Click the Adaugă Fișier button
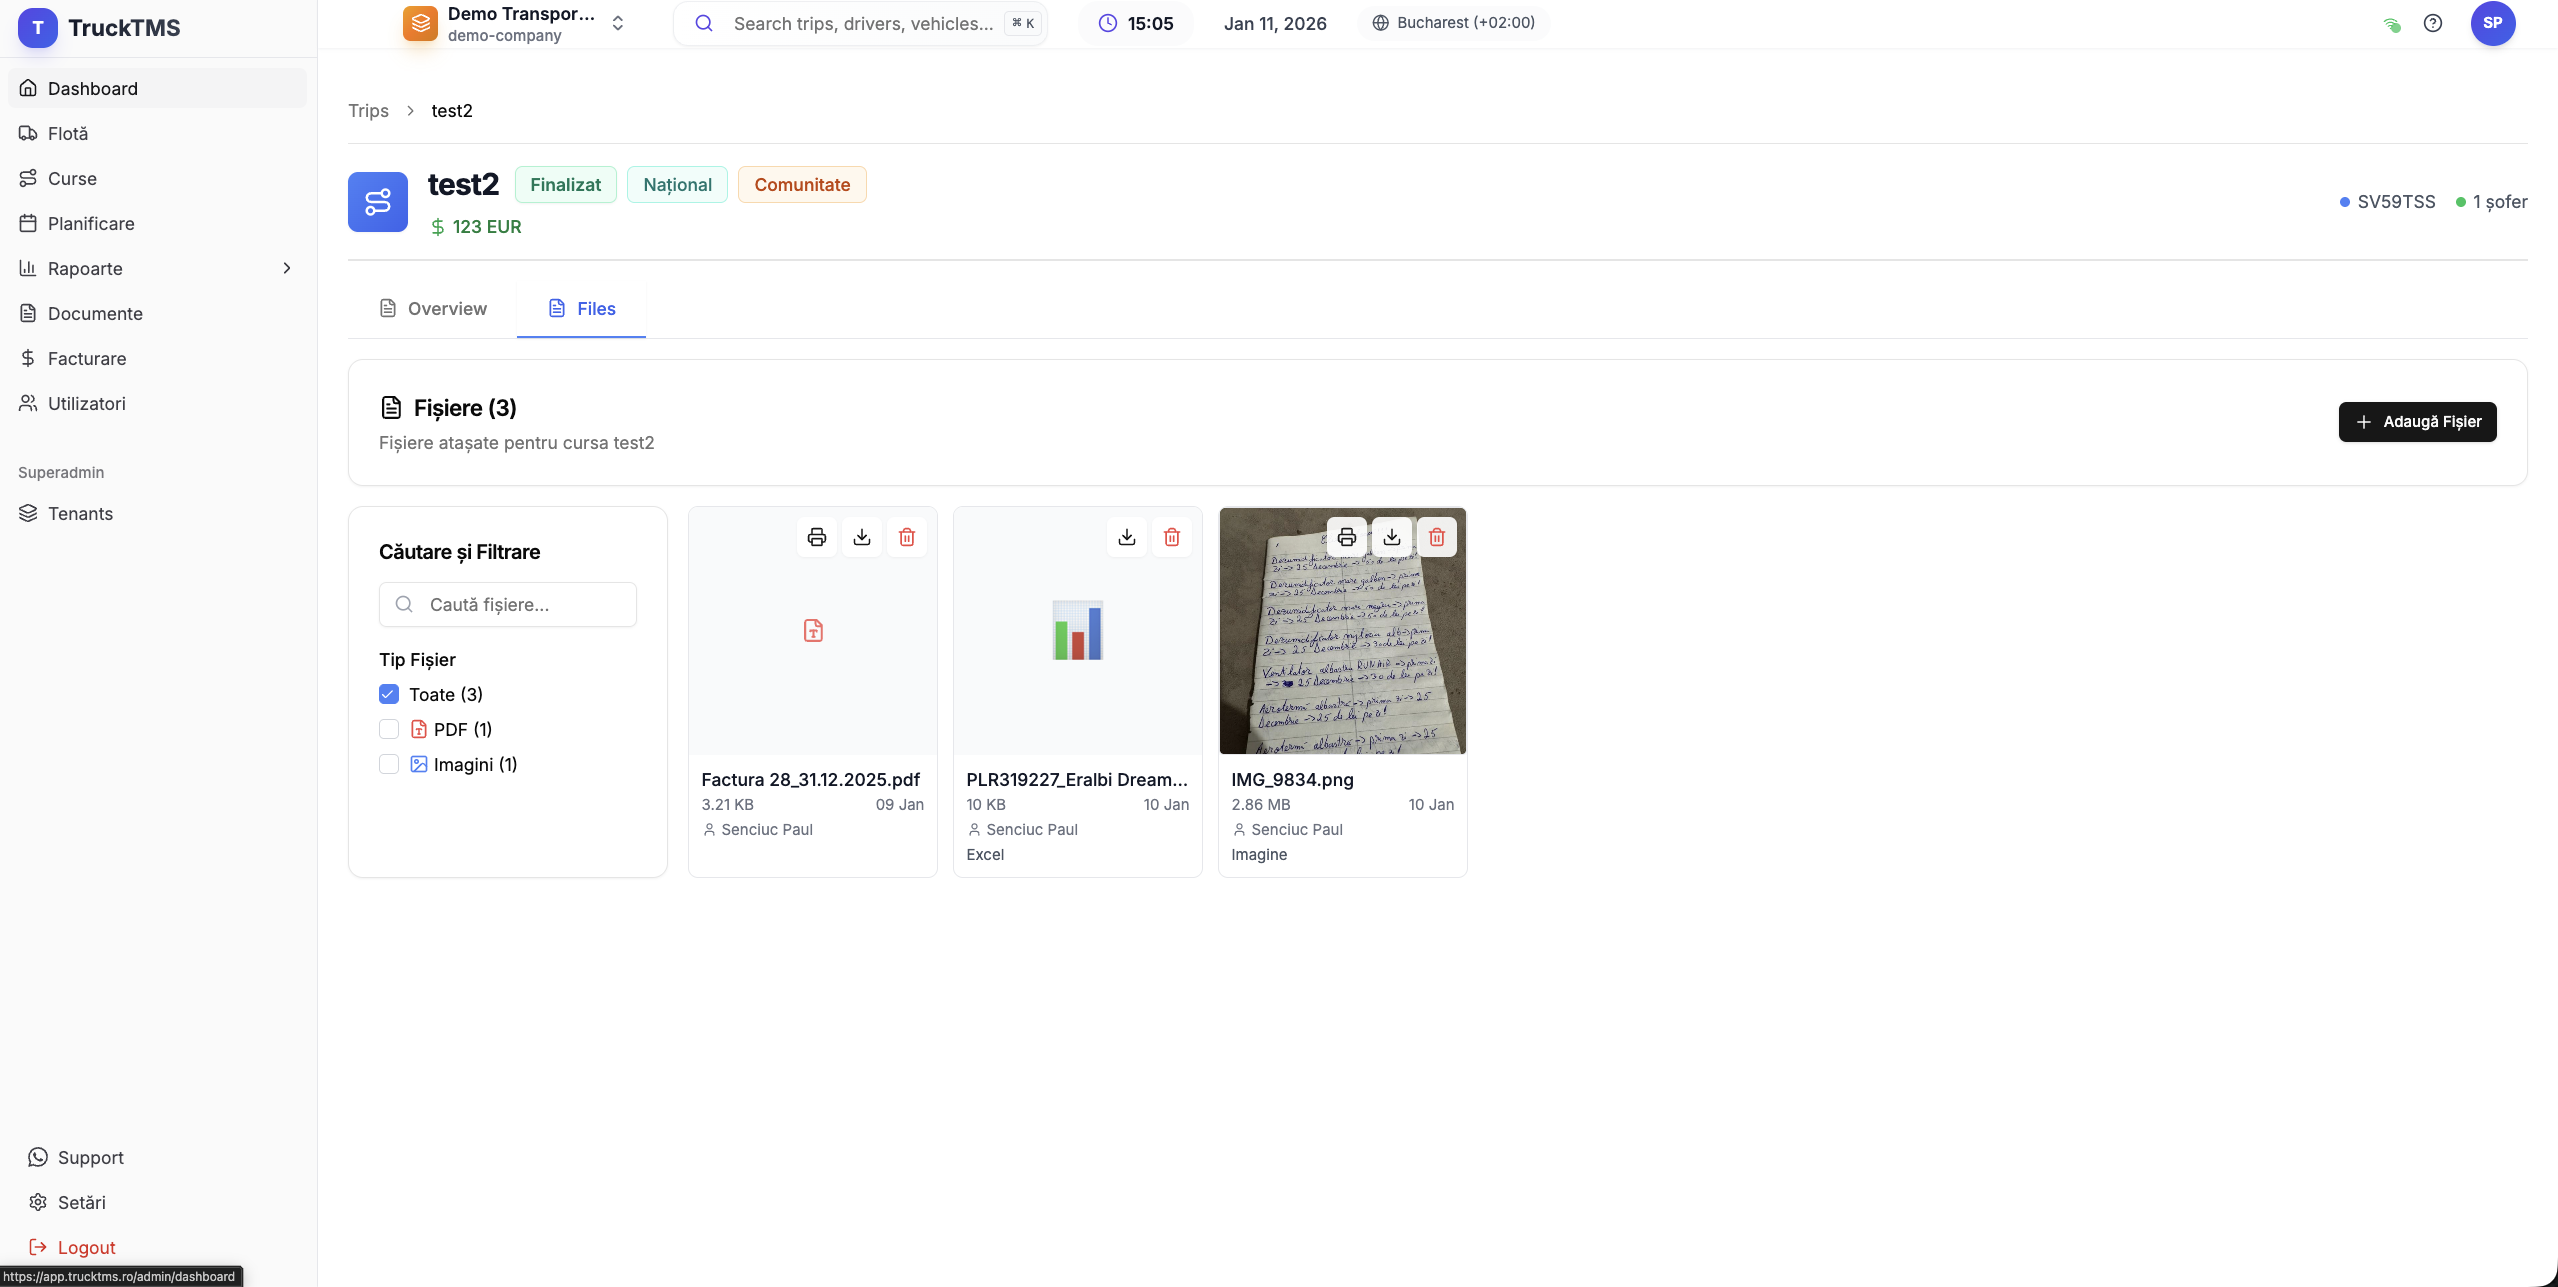 (2416, 422)
